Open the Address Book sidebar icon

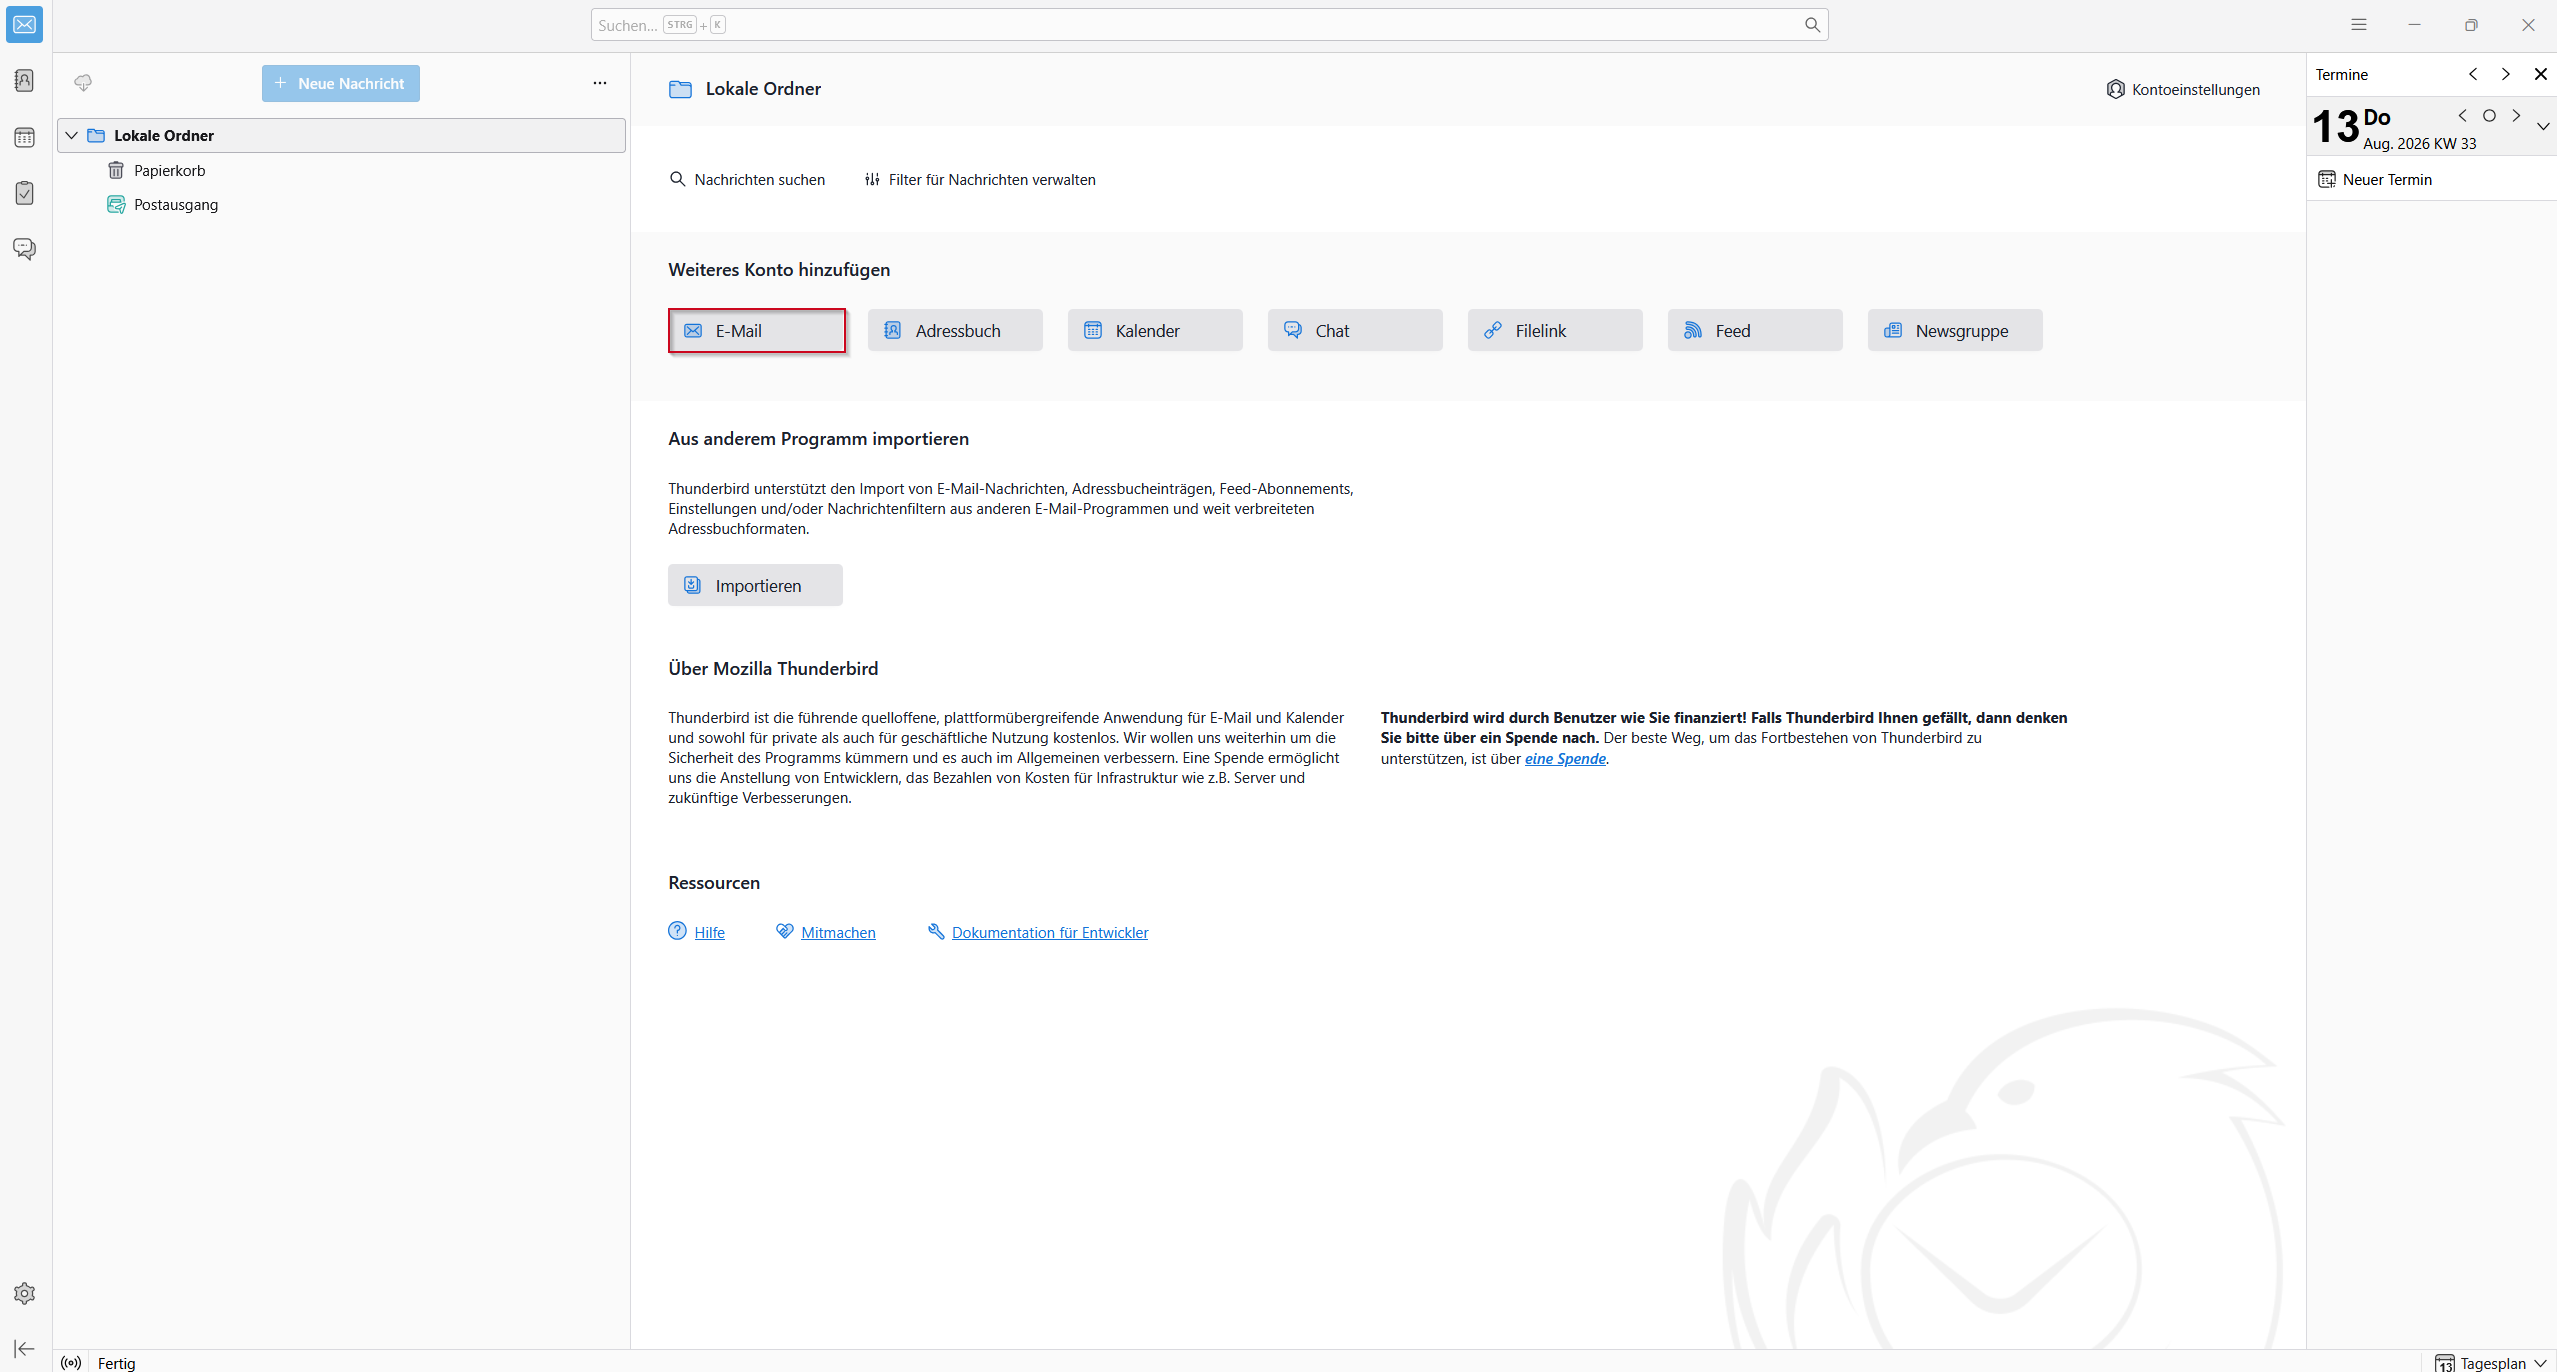[x=25, y=80]
